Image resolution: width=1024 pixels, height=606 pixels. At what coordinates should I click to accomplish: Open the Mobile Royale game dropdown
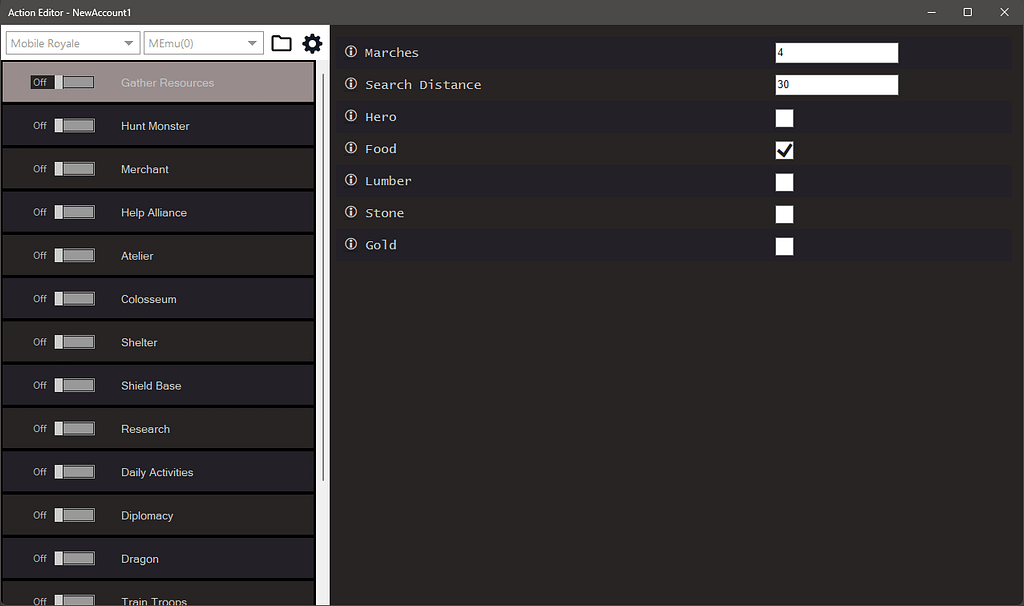click(70, 43)
